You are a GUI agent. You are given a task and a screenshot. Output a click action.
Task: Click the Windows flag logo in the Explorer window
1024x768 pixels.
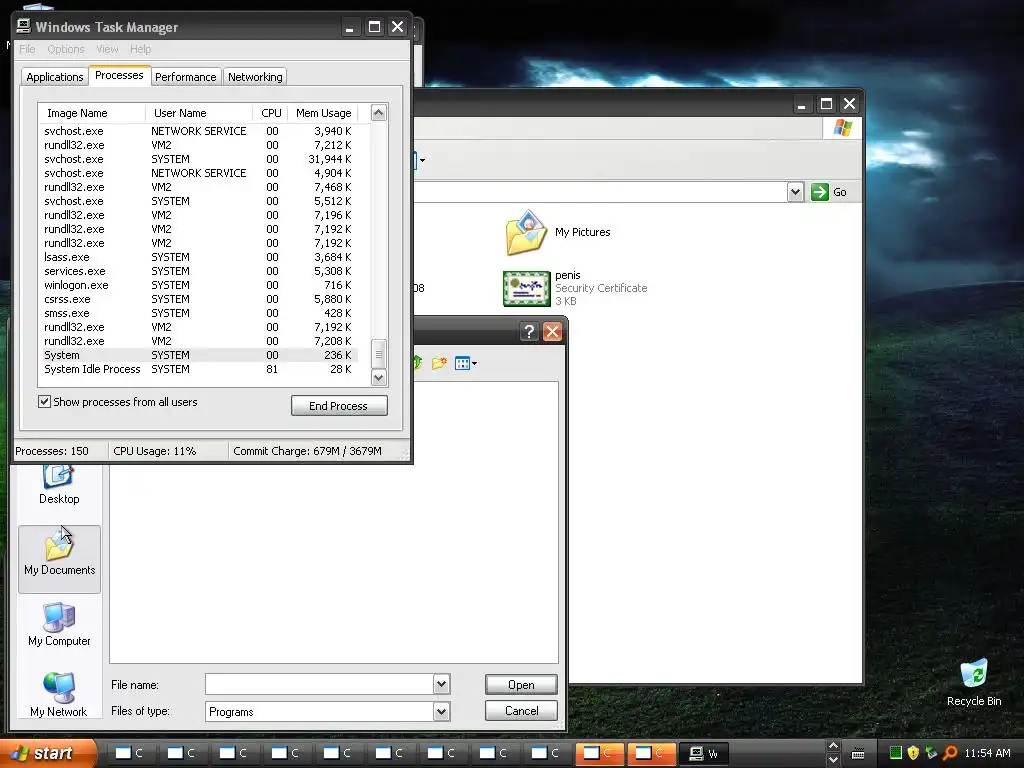[842, 128]
